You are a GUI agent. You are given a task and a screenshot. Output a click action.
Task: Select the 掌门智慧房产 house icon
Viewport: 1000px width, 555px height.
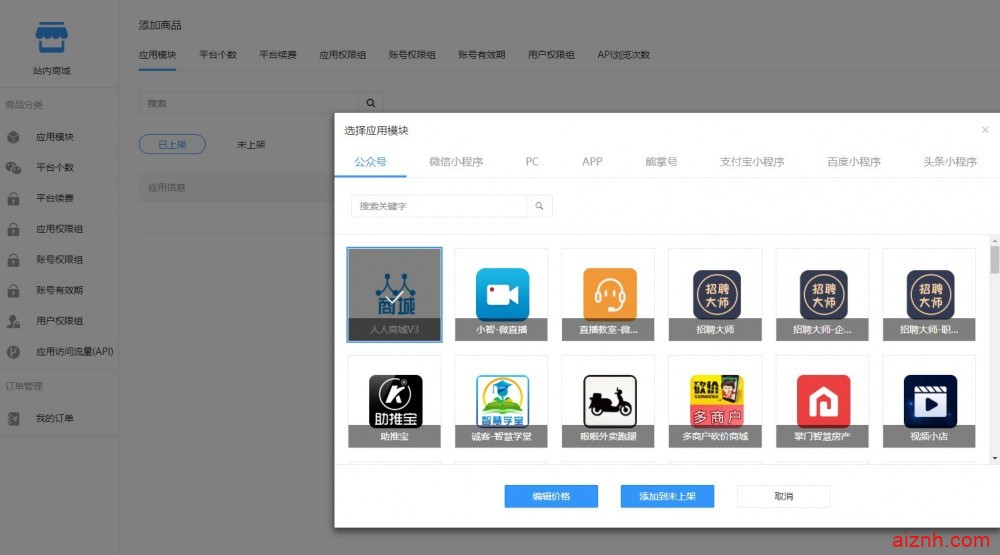coord(823,401)
